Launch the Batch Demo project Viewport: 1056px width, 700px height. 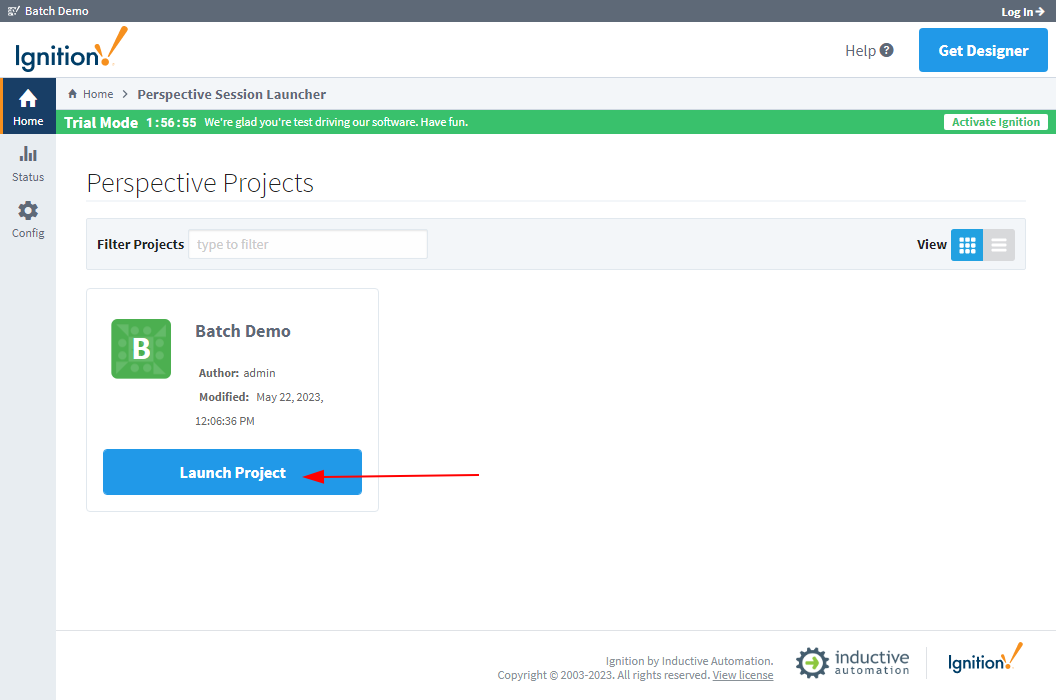click(x=232, y=472)
